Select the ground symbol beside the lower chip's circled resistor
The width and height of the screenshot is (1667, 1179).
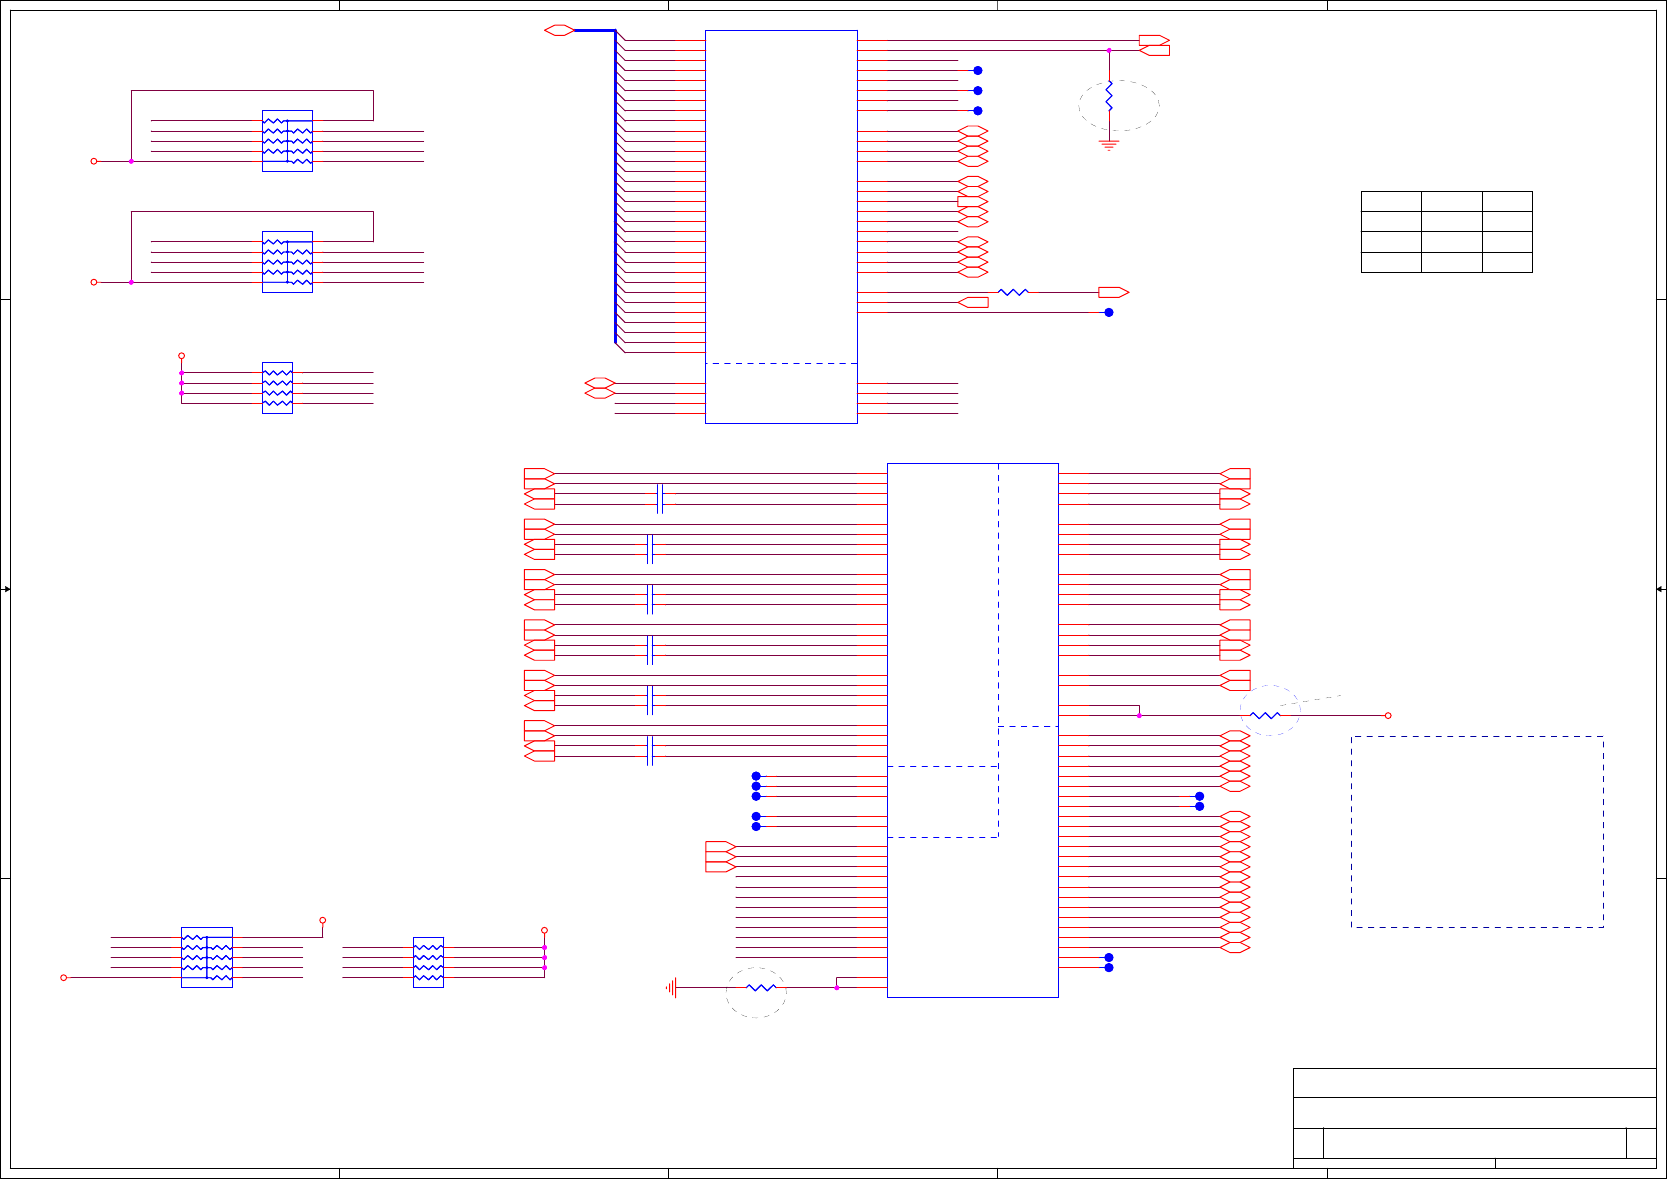point(672,988)
